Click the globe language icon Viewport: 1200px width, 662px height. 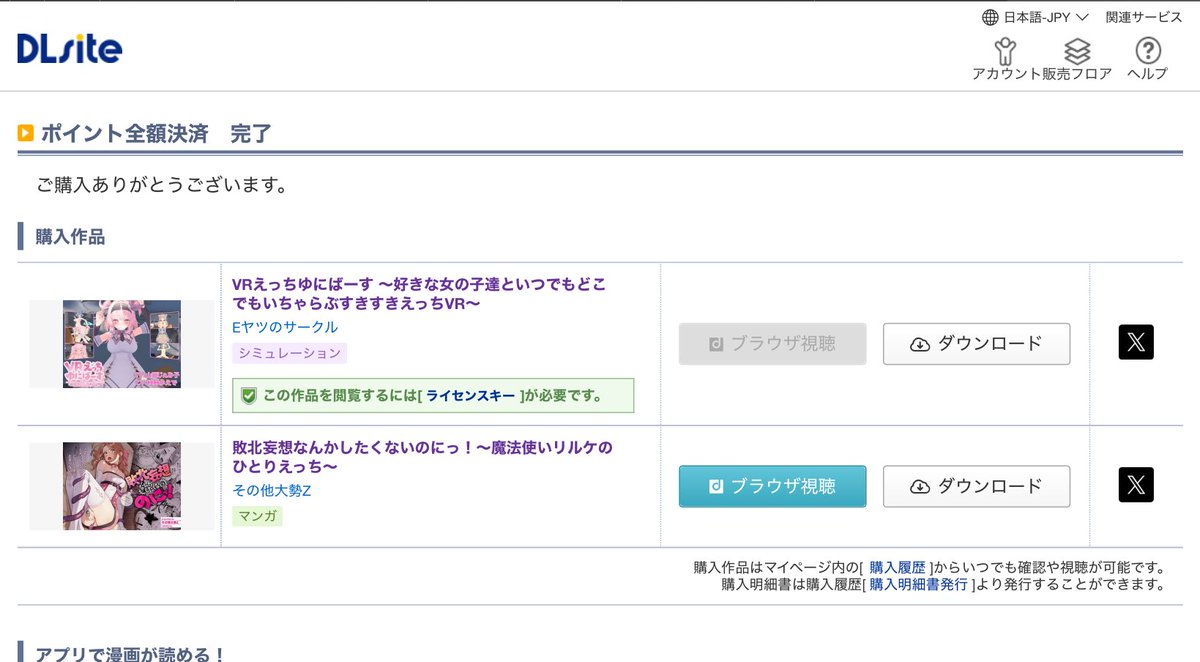pyautogui.click(x=990, y=17)
